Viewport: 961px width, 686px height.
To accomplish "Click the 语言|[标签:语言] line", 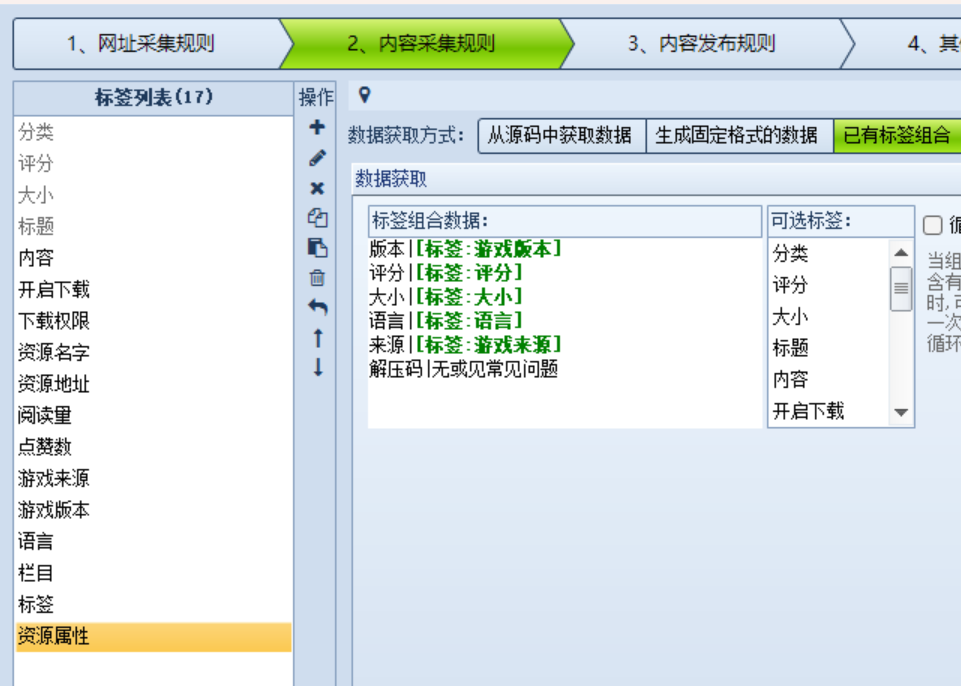I will (446, 321).
